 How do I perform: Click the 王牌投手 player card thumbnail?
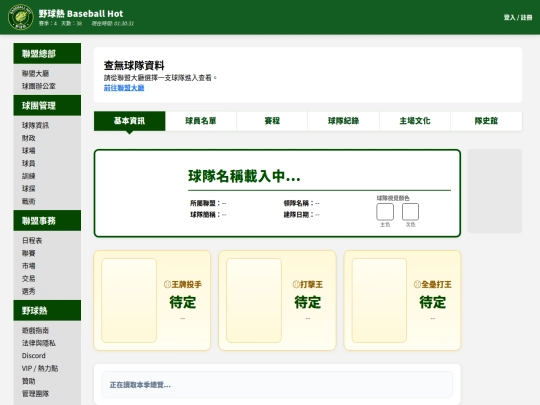click(129, 301)
